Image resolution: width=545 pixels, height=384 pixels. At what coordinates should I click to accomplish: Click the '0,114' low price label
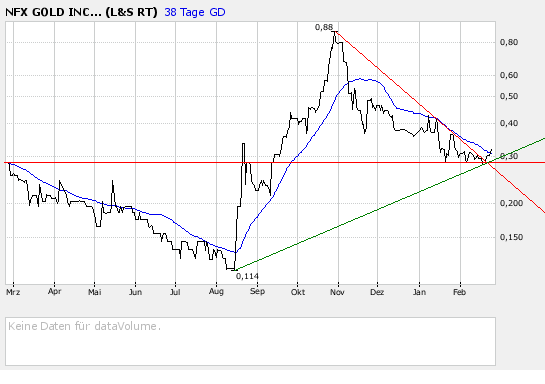247,276
